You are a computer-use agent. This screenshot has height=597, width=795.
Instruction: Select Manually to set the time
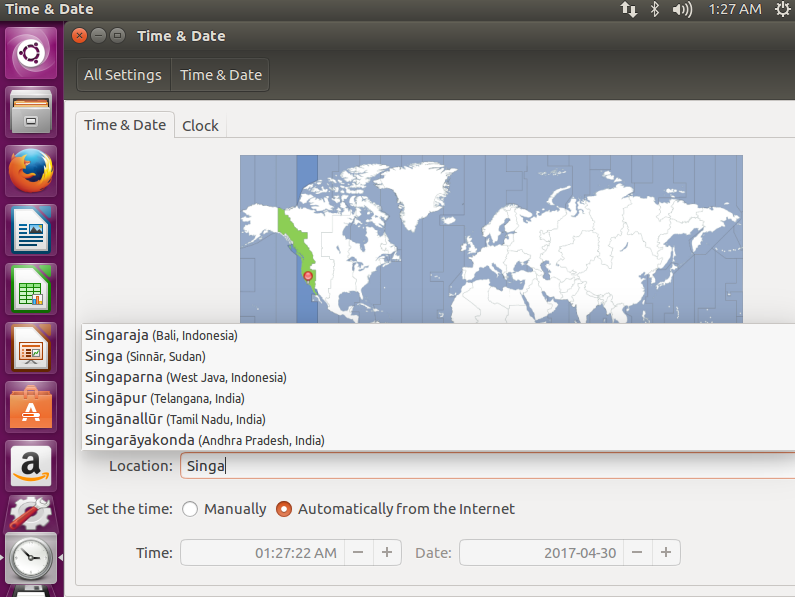(225, 509)
